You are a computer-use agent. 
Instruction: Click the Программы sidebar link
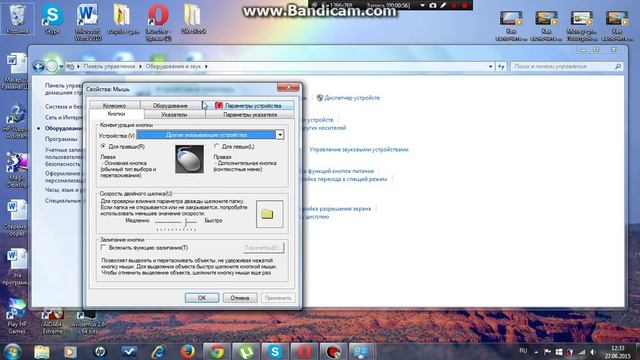click(61, 139)
